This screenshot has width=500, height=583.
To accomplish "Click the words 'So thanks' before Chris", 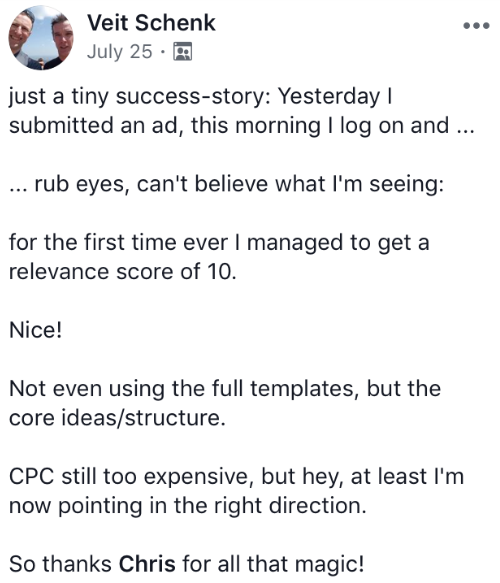I will (61, 564).
